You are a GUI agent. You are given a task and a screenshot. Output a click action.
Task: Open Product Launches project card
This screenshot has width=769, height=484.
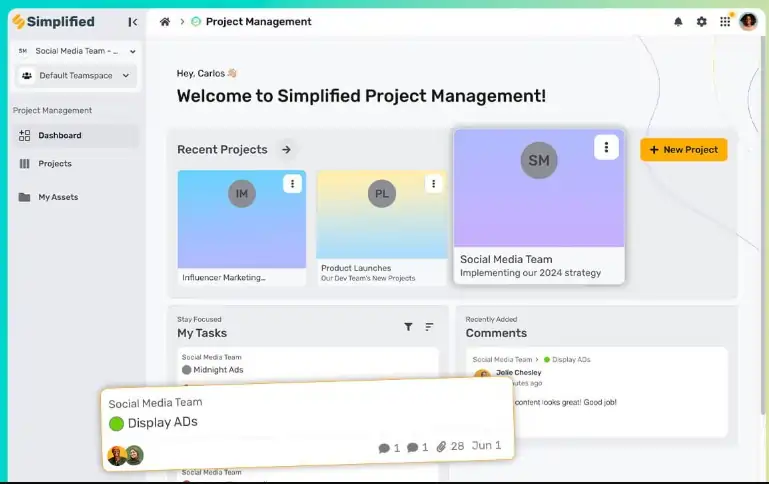point(382,228)
